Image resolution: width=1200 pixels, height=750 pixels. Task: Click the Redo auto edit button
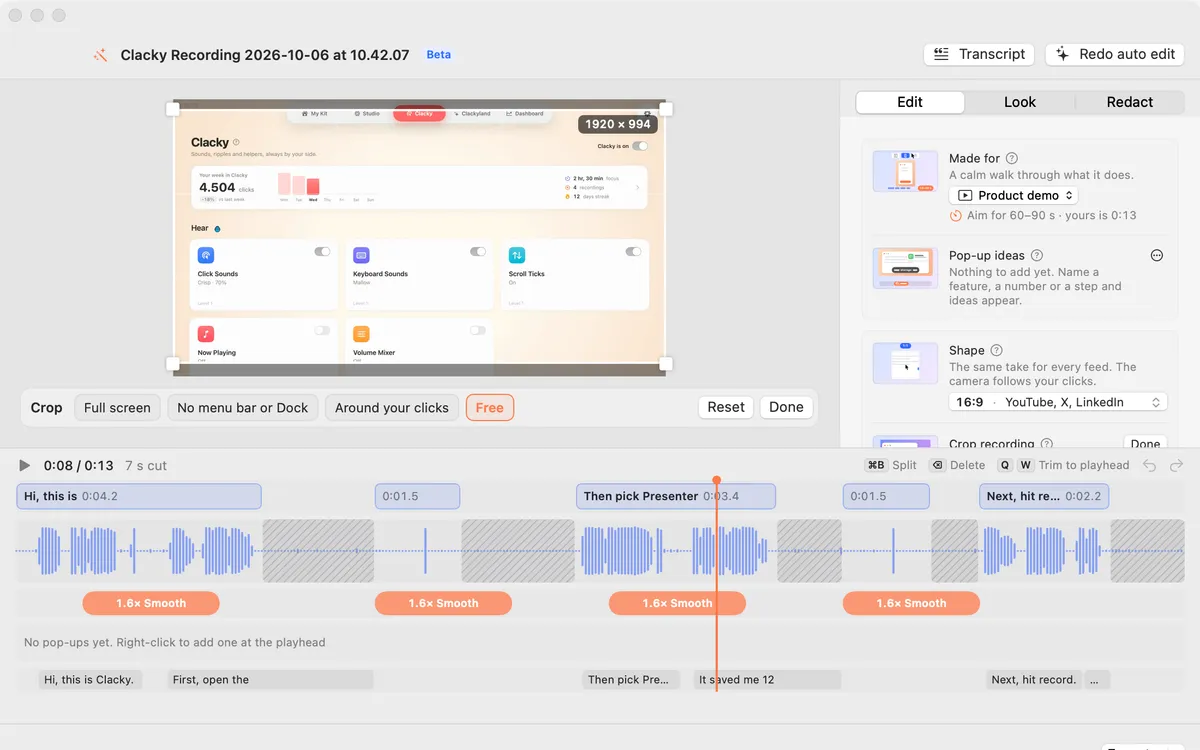(1115, 55)
